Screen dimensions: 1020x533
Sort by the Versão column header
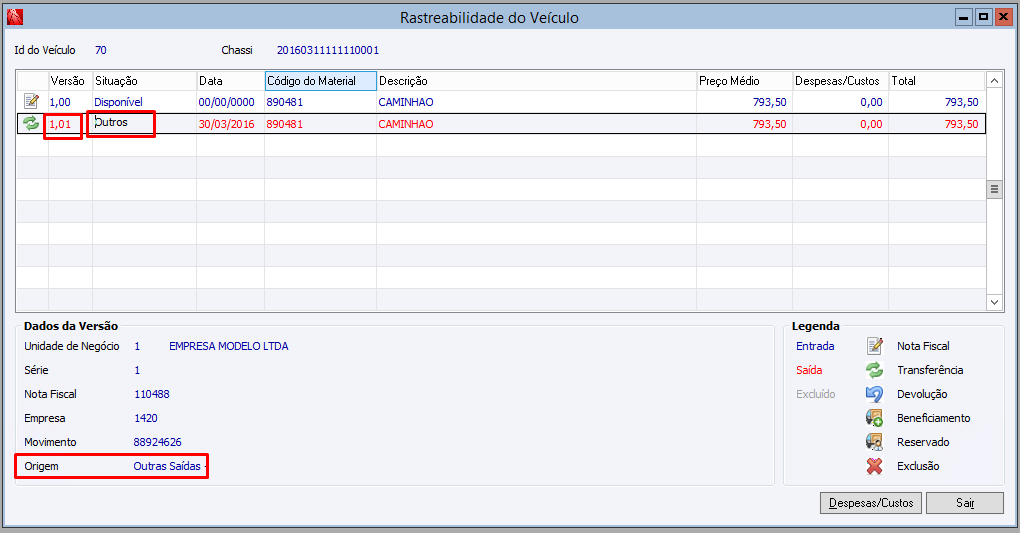(70, 81)
